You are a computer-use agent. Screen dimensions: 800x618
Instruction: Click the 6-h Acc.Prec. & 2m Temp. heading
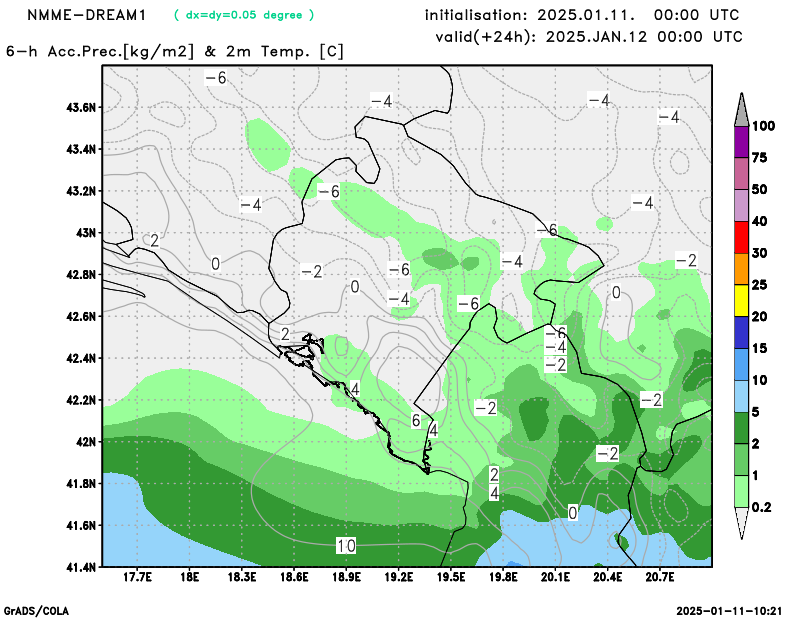(x=175, y=51)
